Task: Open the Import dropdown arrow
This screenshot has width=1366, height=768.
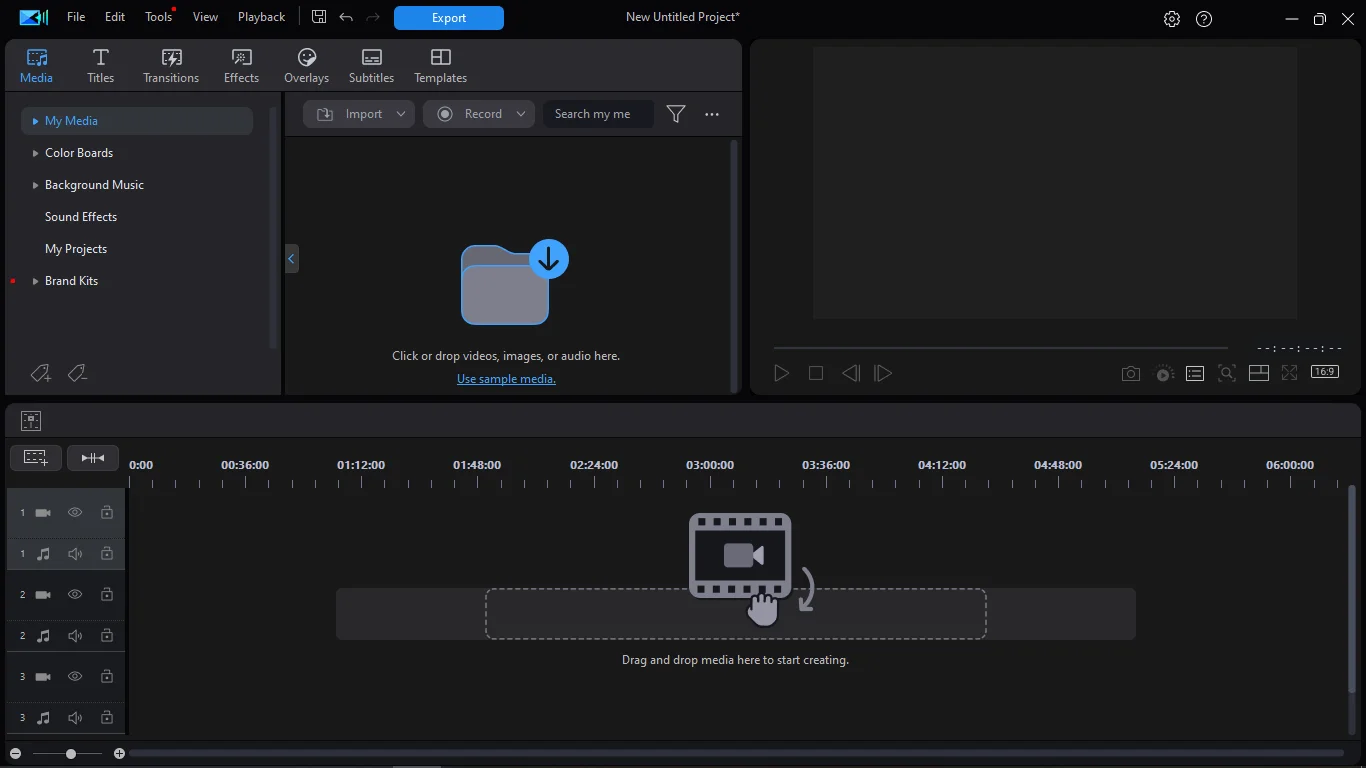Action: pos(401,114)
